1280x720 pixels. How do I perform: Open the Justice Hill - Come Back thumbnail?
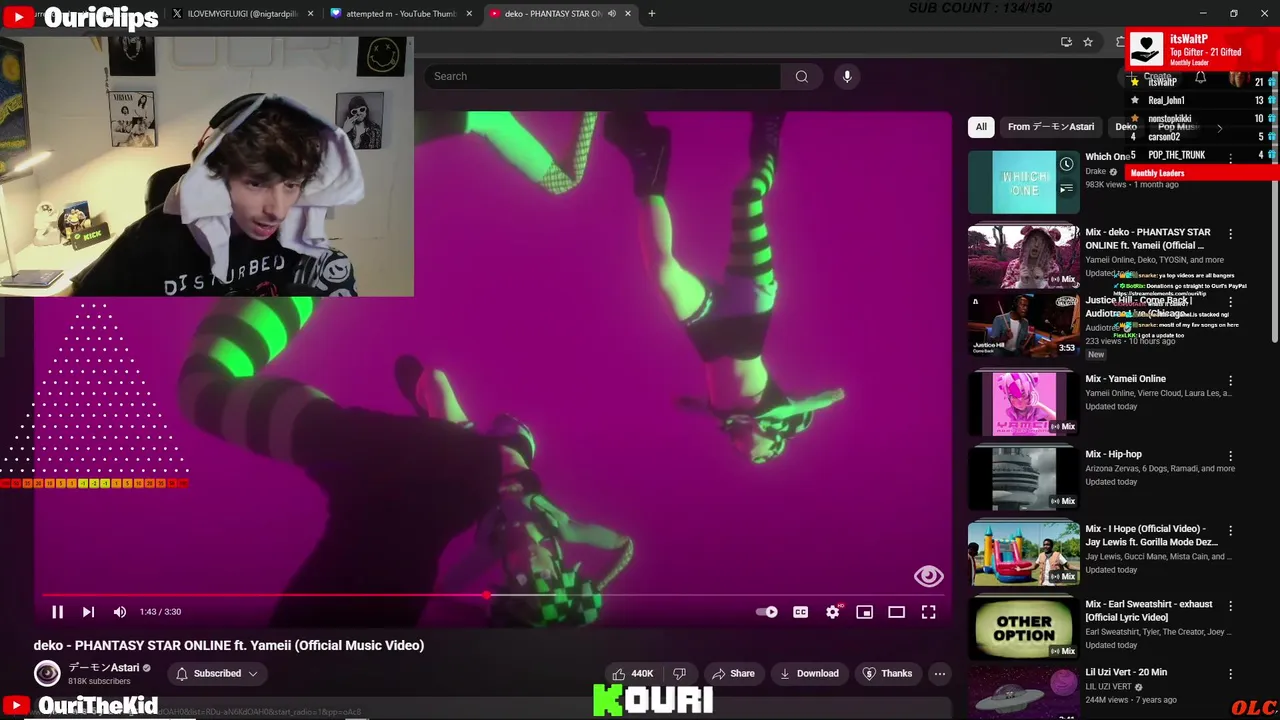coord(1024,325)
